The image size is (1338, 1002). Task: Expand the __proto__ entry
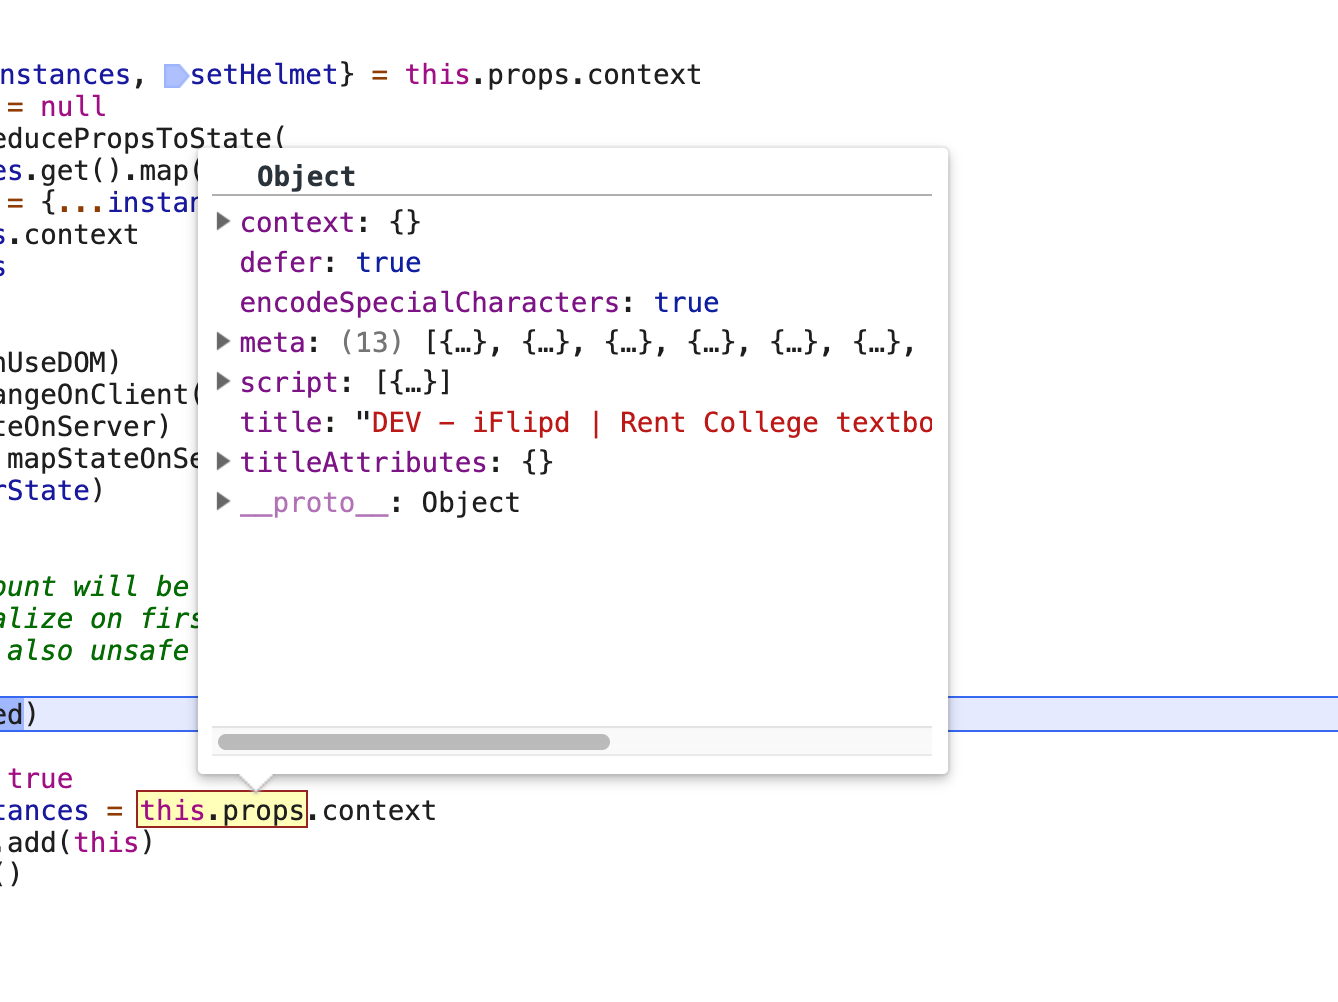222,502
